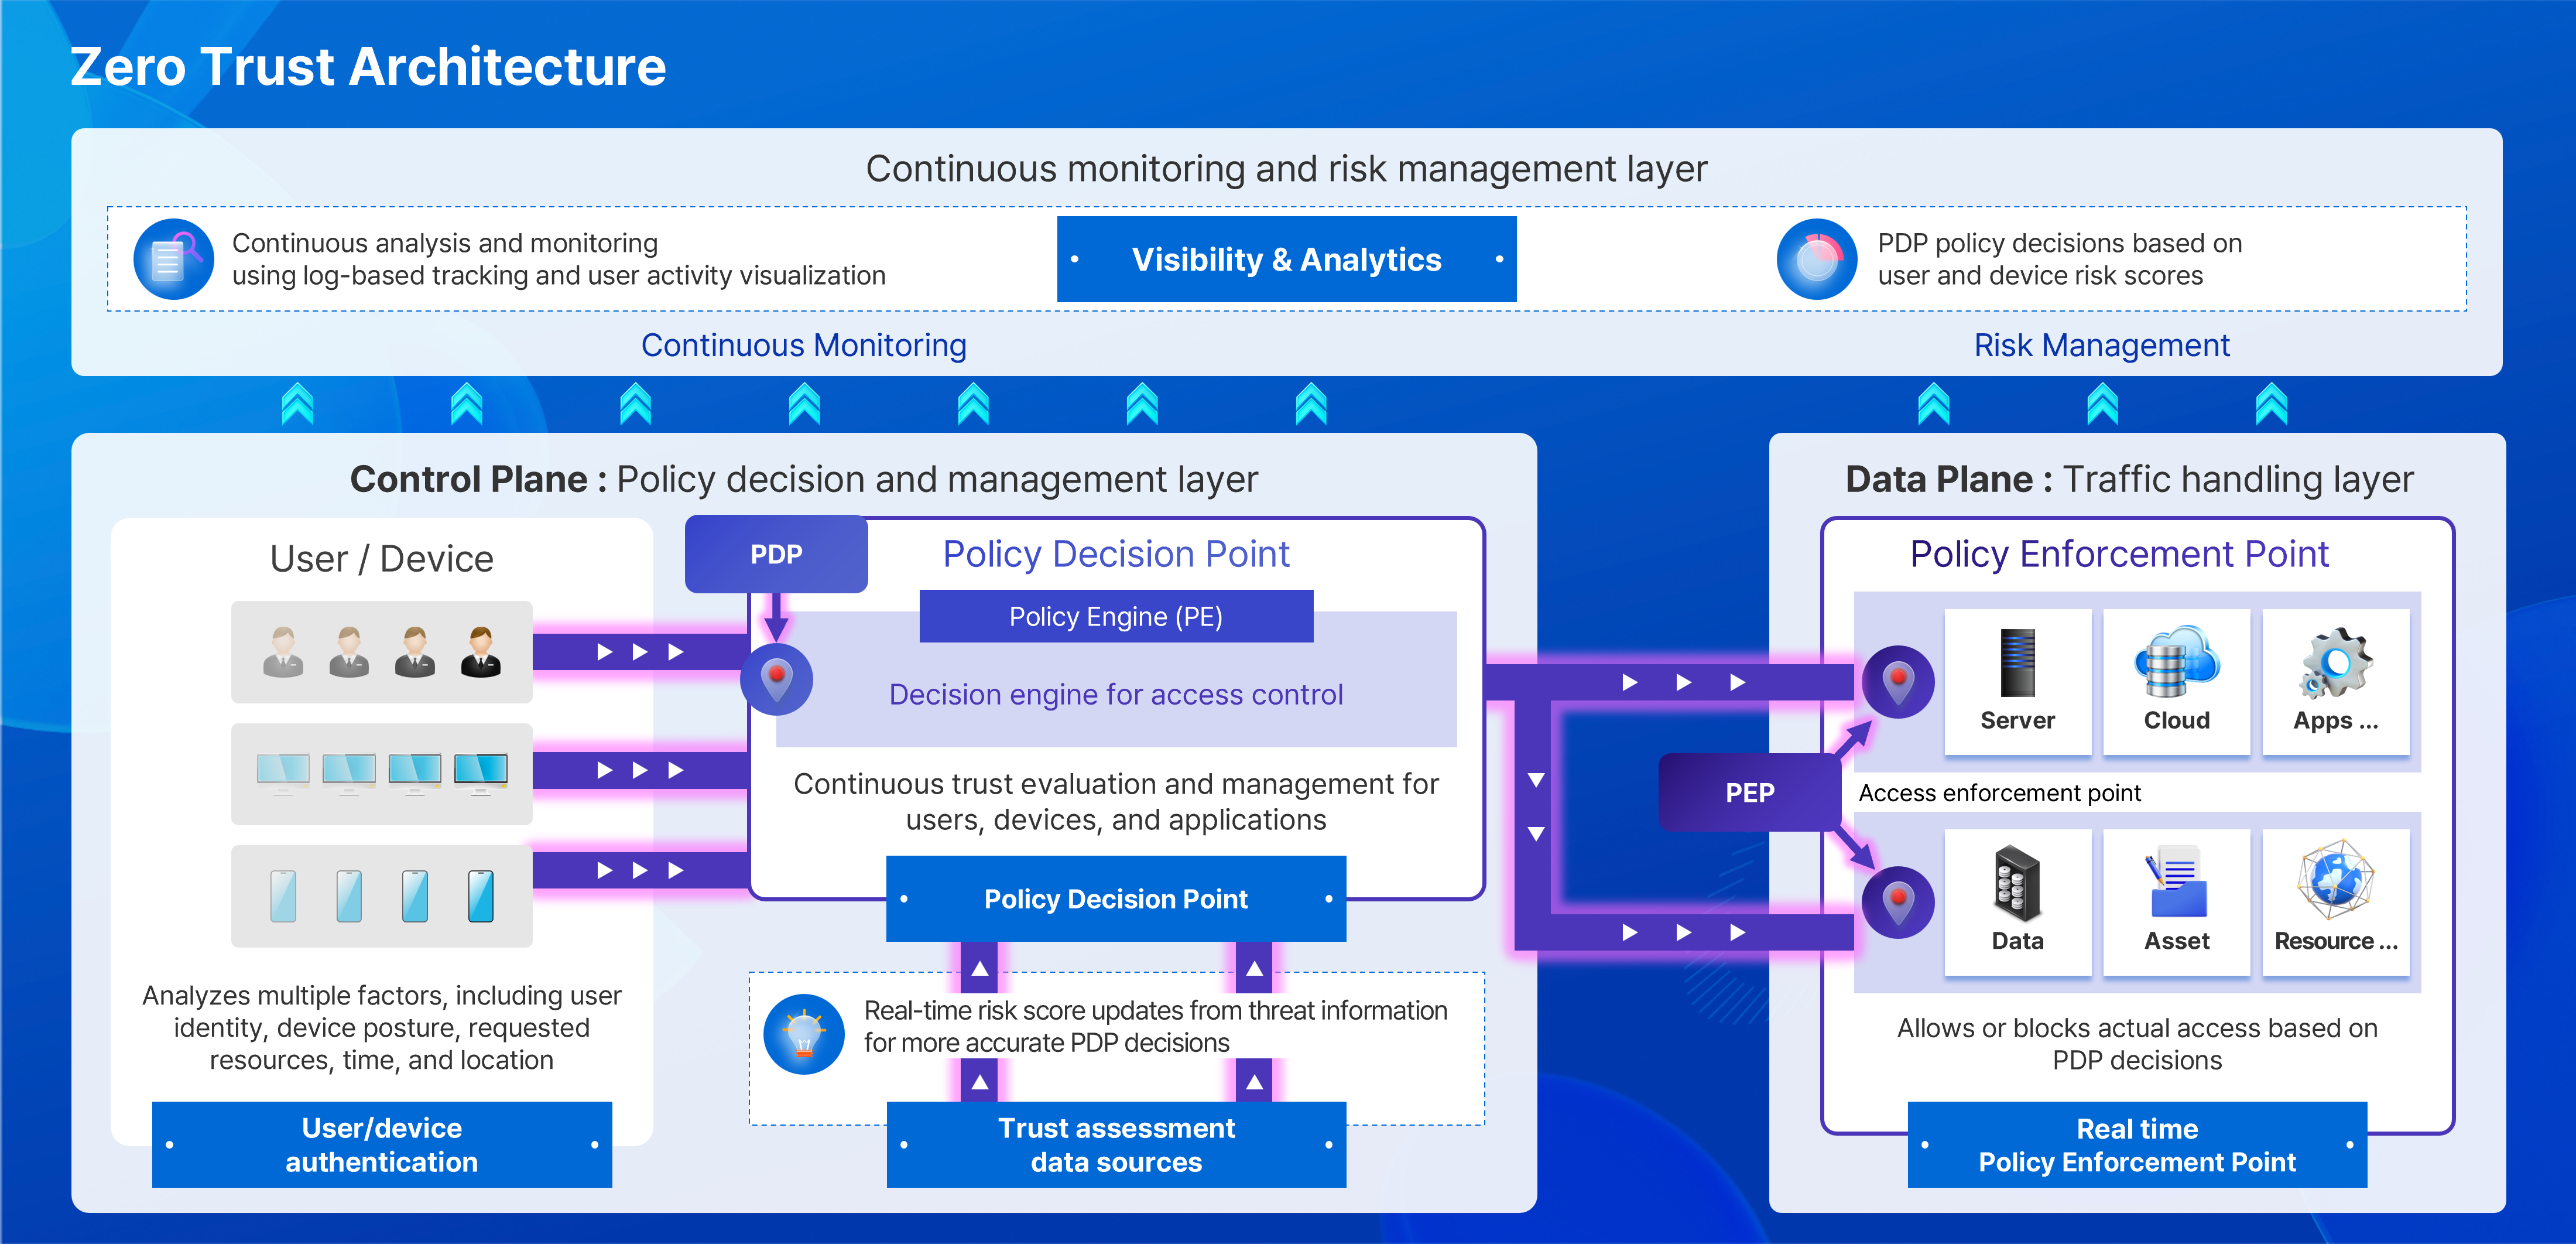
Task: Click the user in black suit avatar
Action: pyautogui.click(x=481, y=652)
